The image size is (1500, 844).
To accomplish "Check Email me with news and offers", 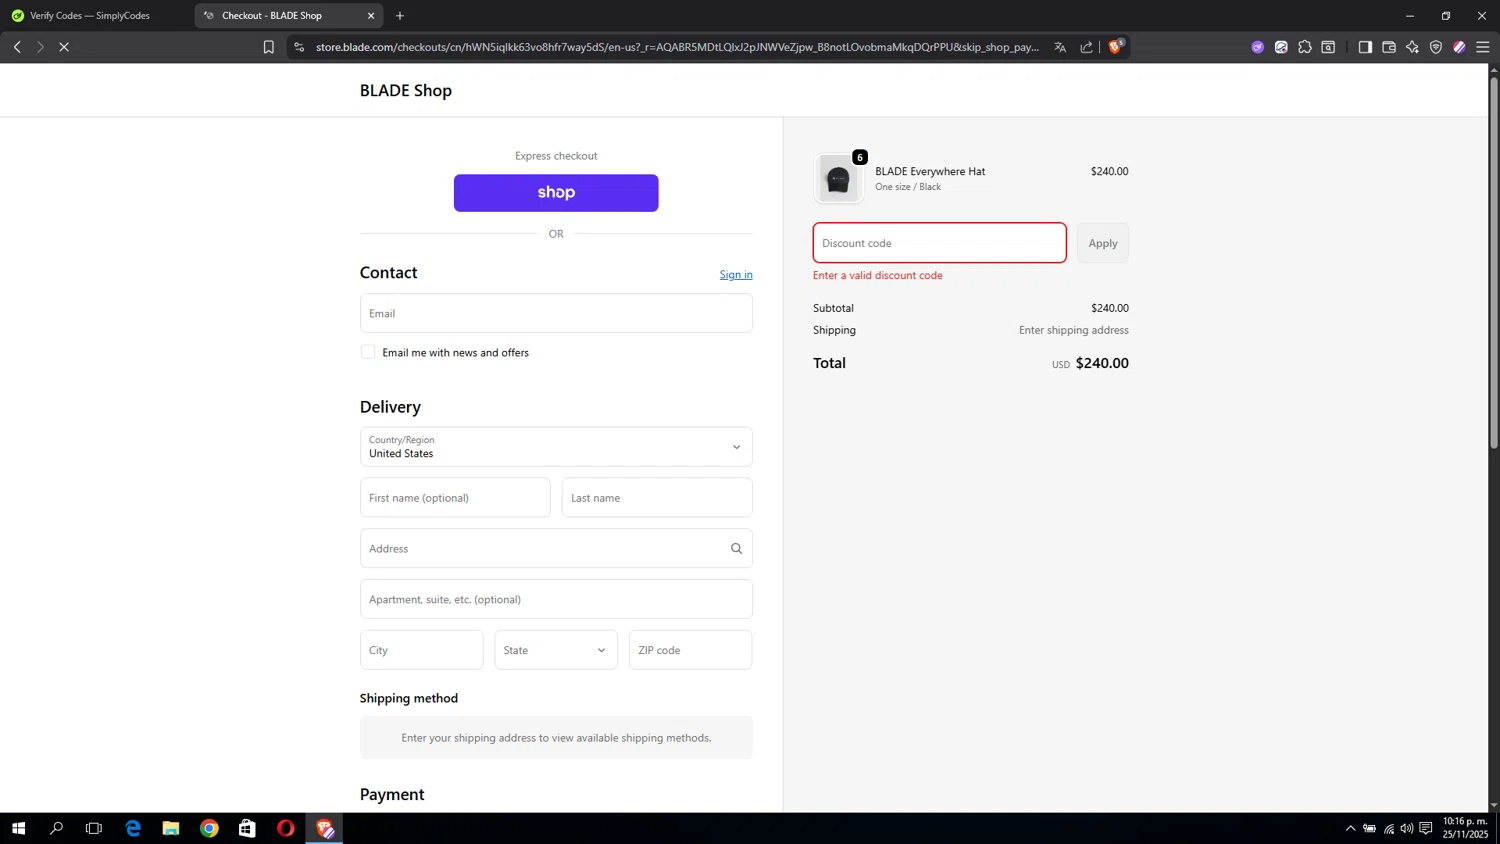I will click(x=368, y=352).
